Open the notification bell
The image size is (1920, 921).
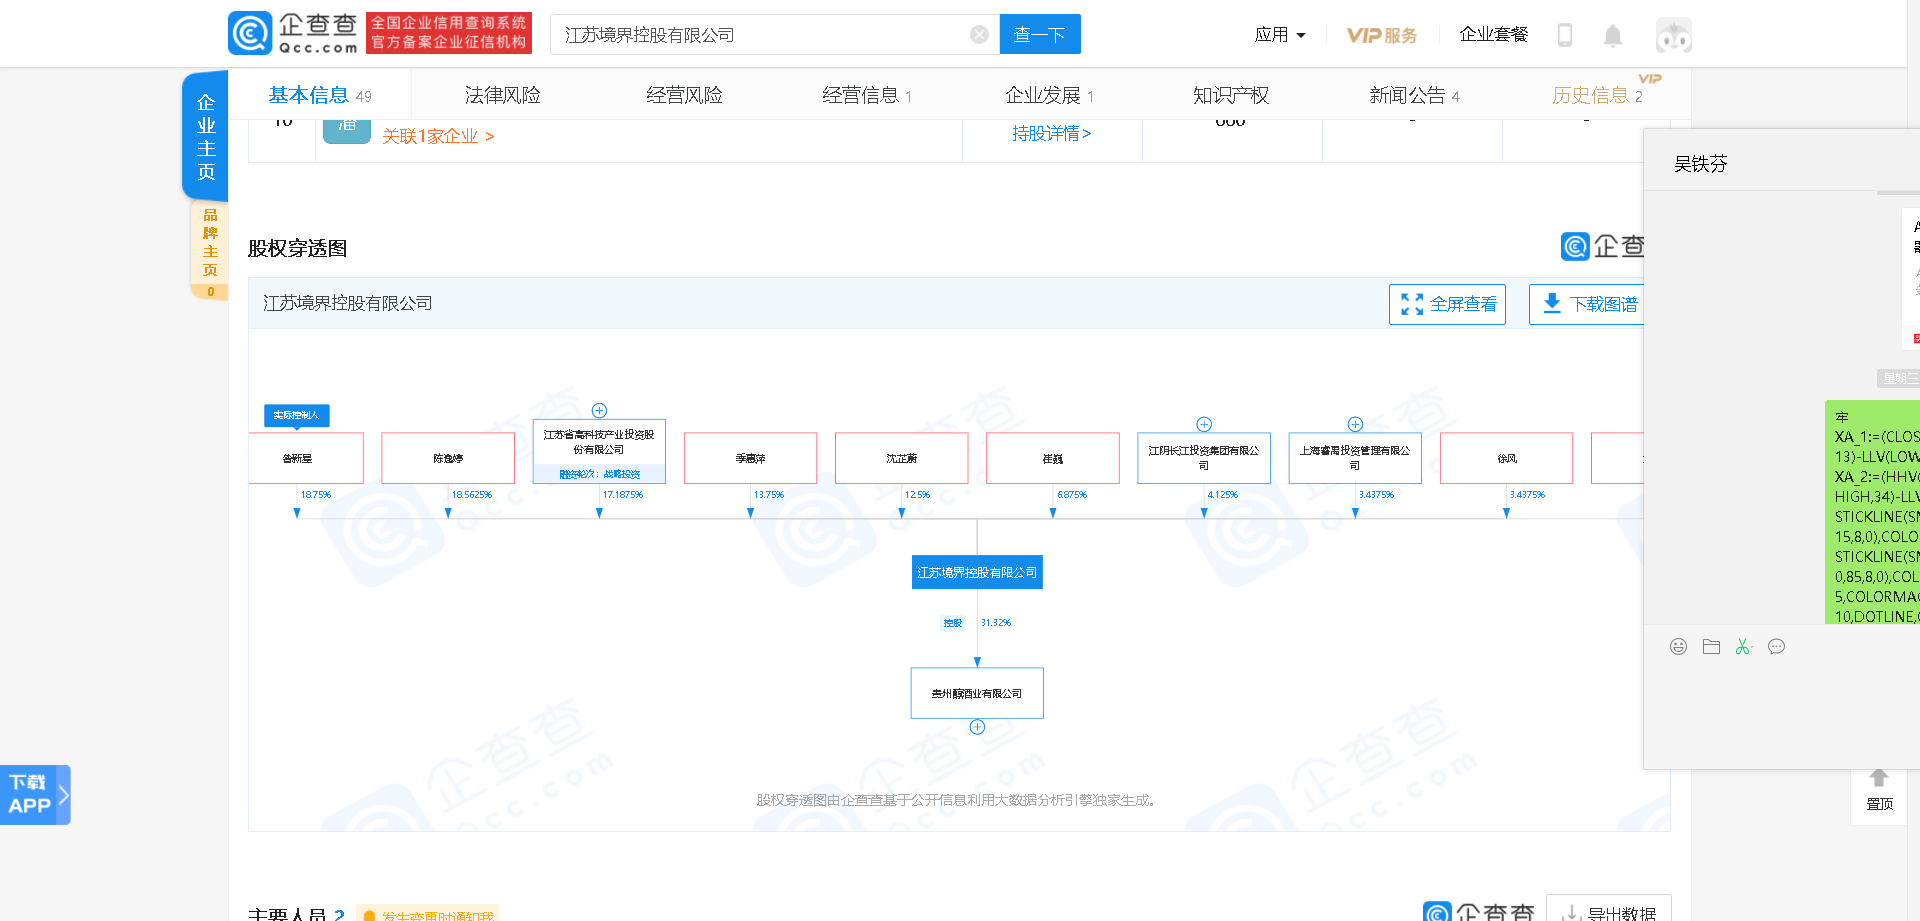(x=1613, y=36)
